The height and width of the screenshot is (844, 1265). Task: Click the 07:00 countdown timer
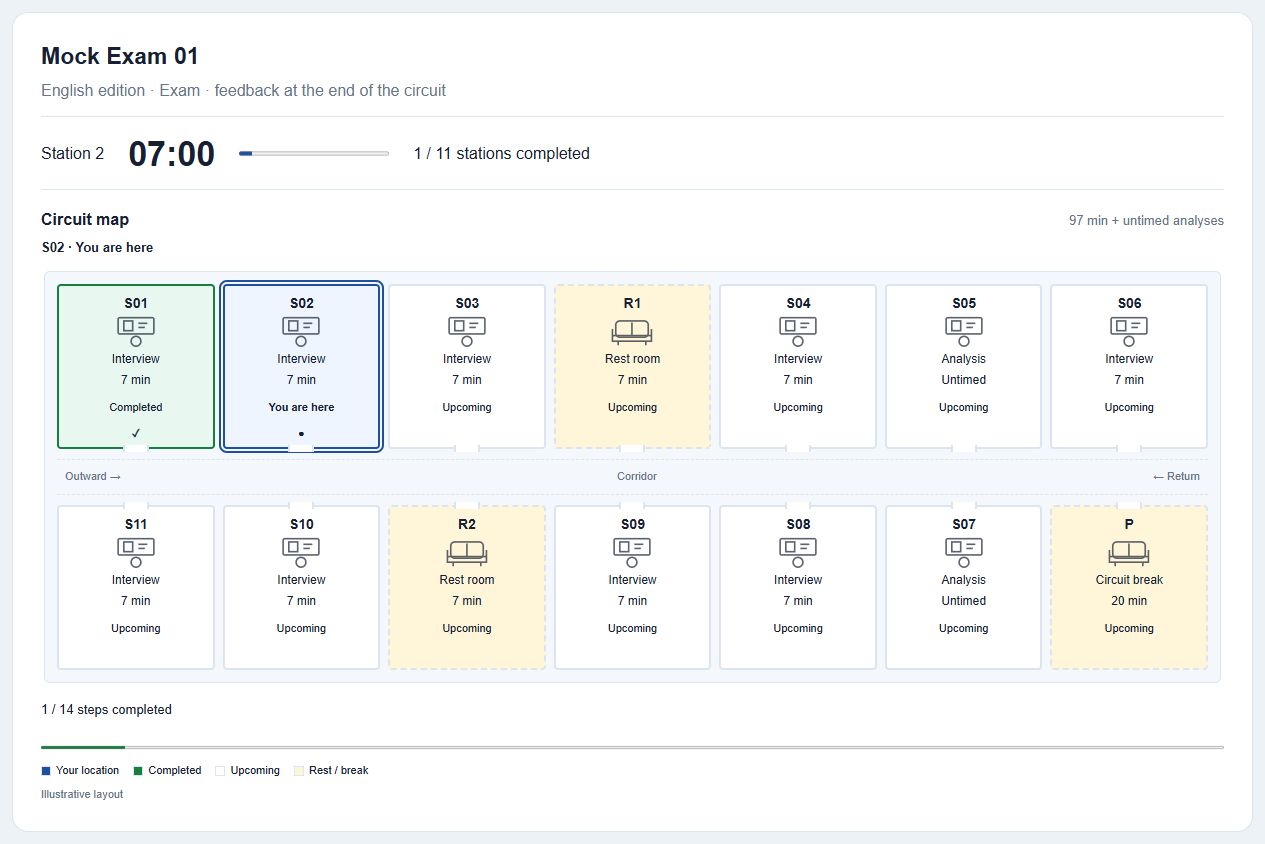click(172, 154)
